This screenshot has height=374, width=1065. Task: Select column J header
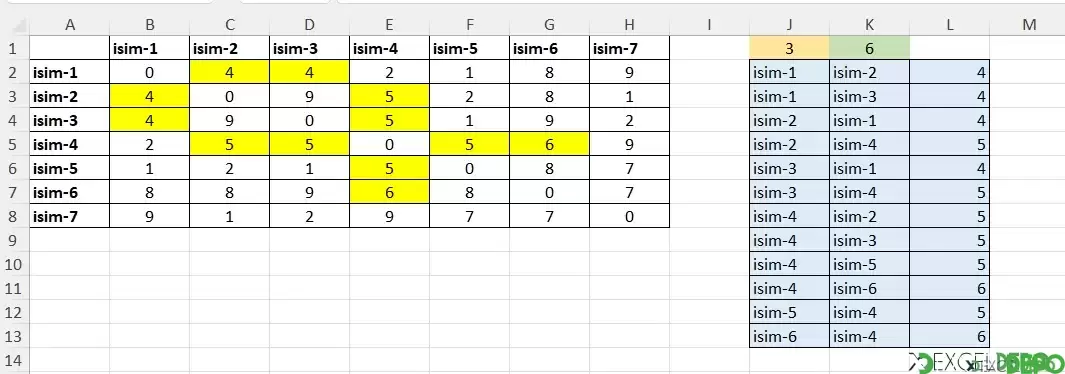click(x=789, y=25)
